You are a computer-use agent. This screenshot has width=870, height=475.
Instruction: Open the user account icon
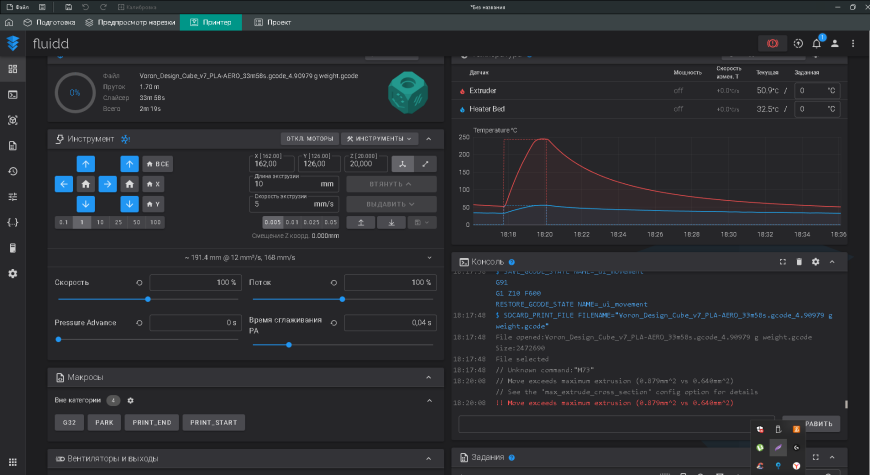[835, 44]
